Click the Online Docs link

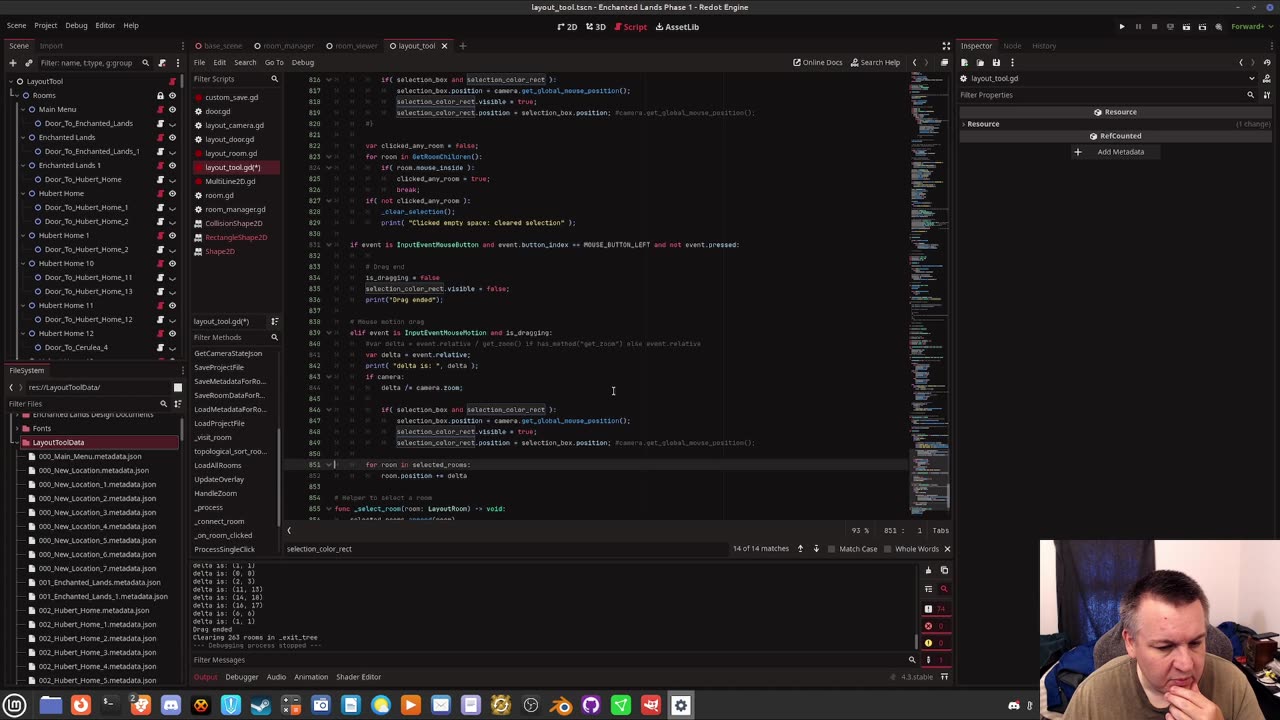(x=817, y=62)
